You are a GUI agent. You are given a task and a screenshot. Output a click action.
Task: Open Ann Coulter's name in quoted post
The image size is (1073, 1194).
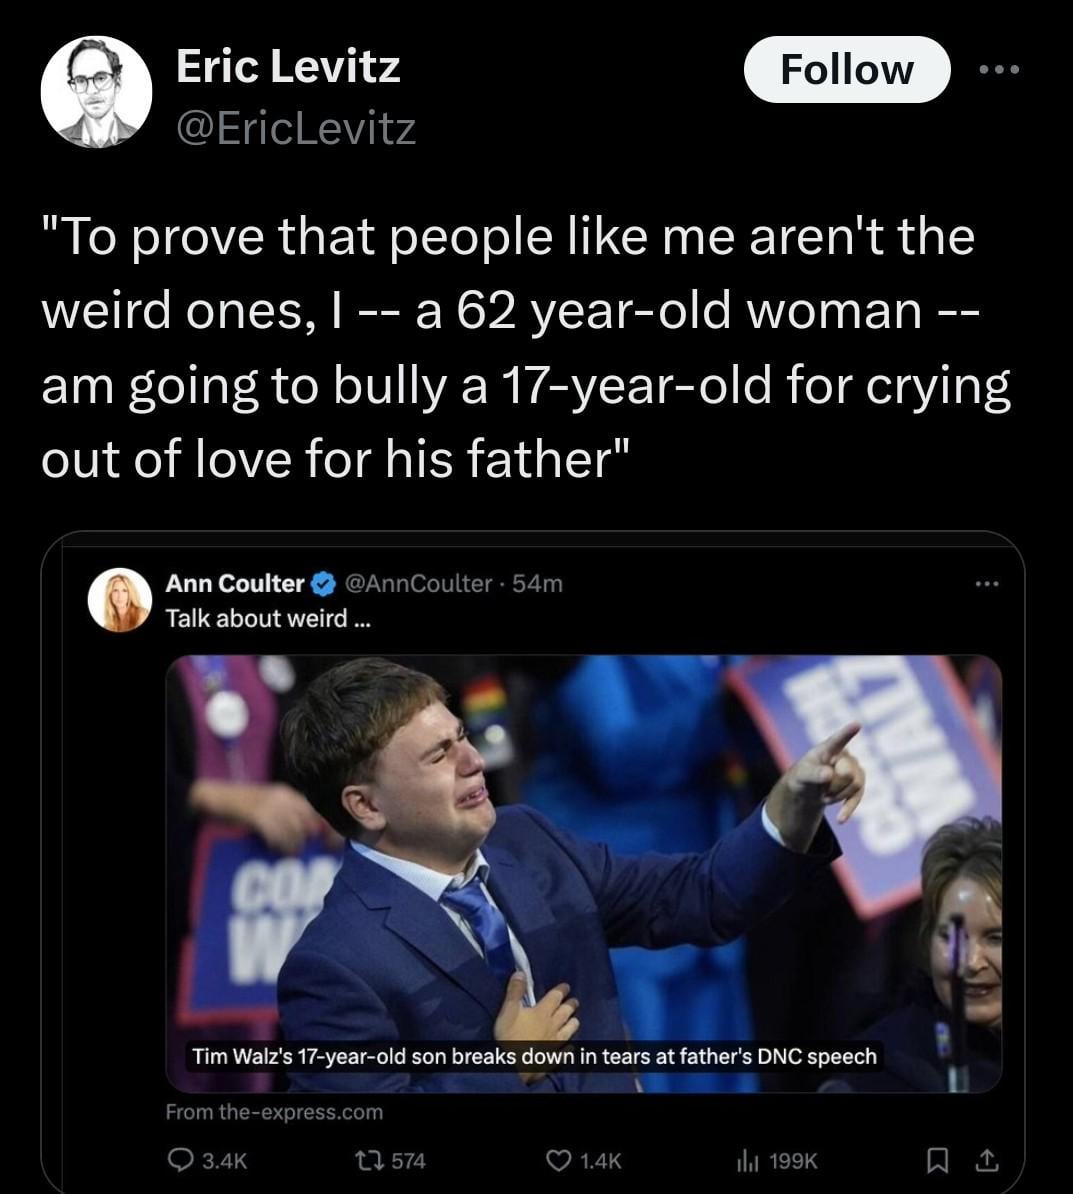(234, 583)
